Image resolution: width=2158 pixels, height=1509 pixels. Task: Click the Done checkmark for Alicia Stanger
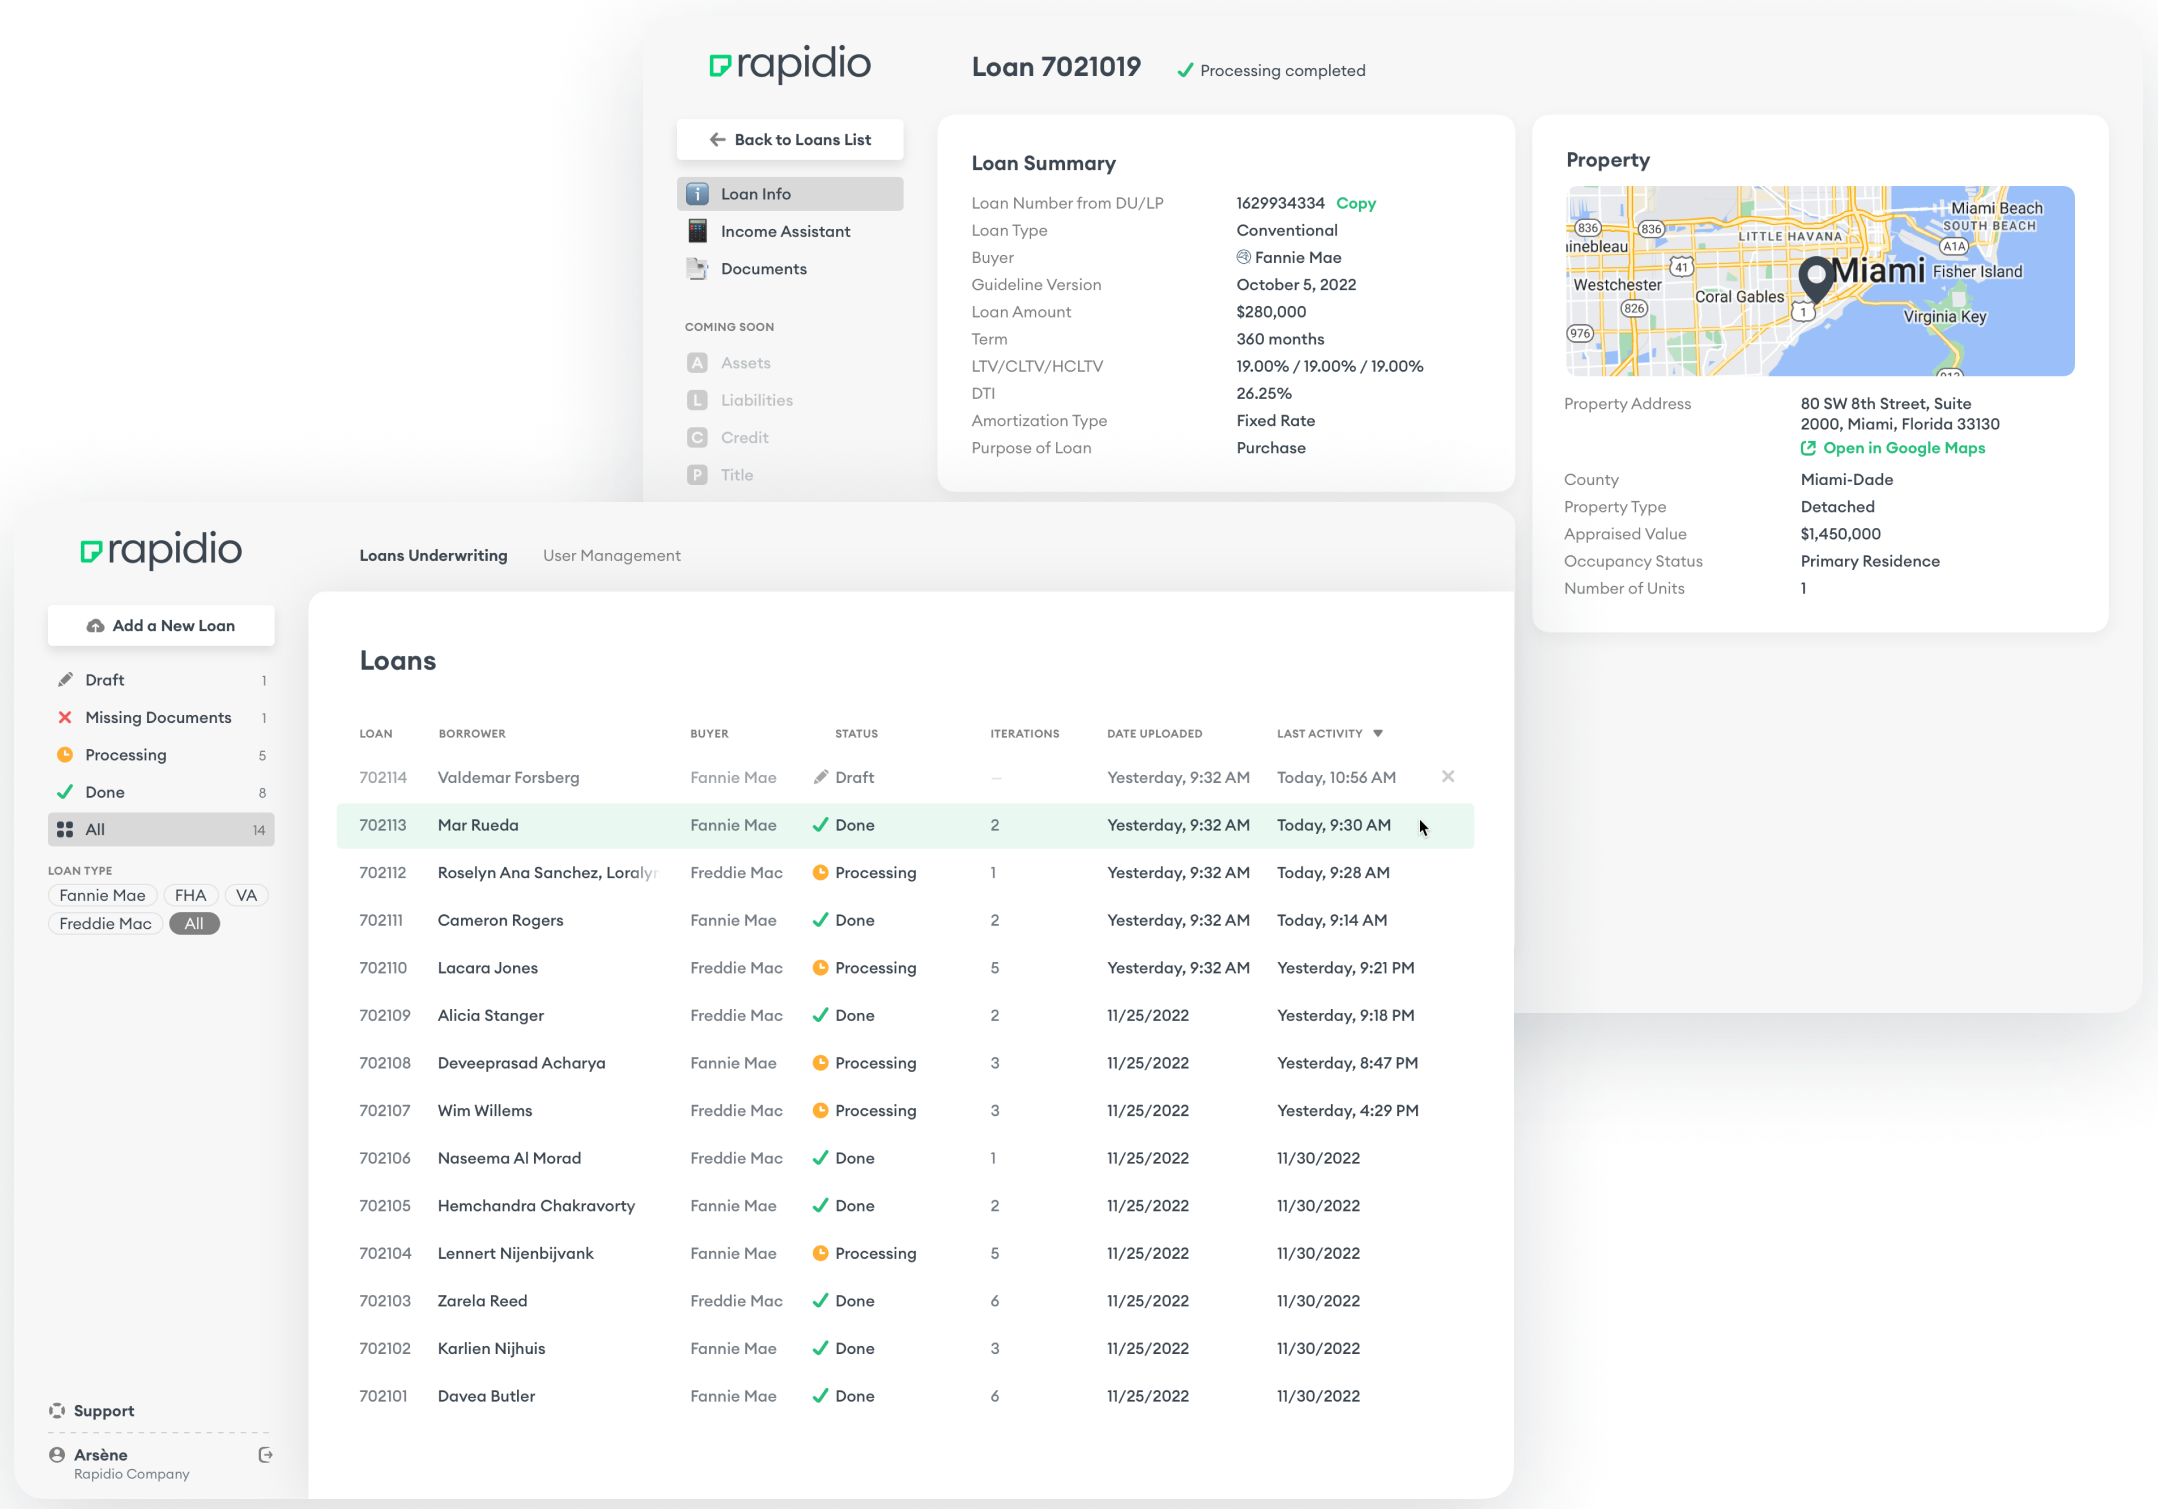[820, 1015]
